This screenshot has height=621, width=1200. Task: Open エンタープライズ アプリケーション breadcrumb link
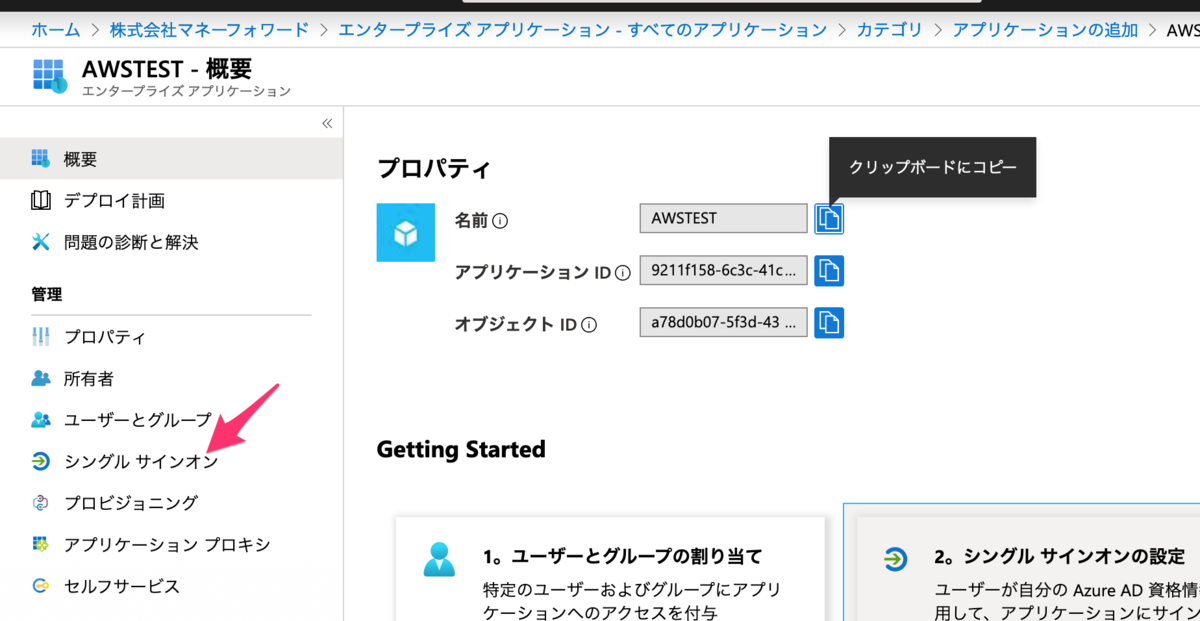[583, 29]
